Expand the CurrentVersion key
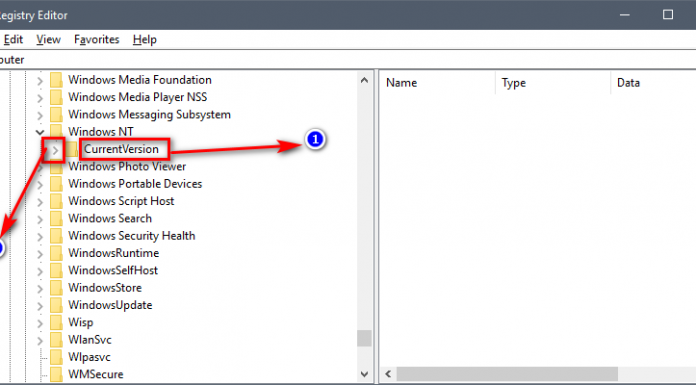The height and width of the screenshot is (385, 696). point(55,150)
